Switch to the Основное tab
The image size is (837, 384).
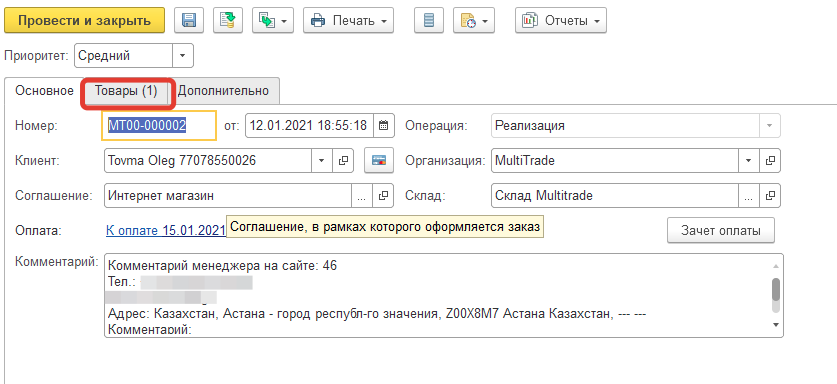(x=44, y=91)
